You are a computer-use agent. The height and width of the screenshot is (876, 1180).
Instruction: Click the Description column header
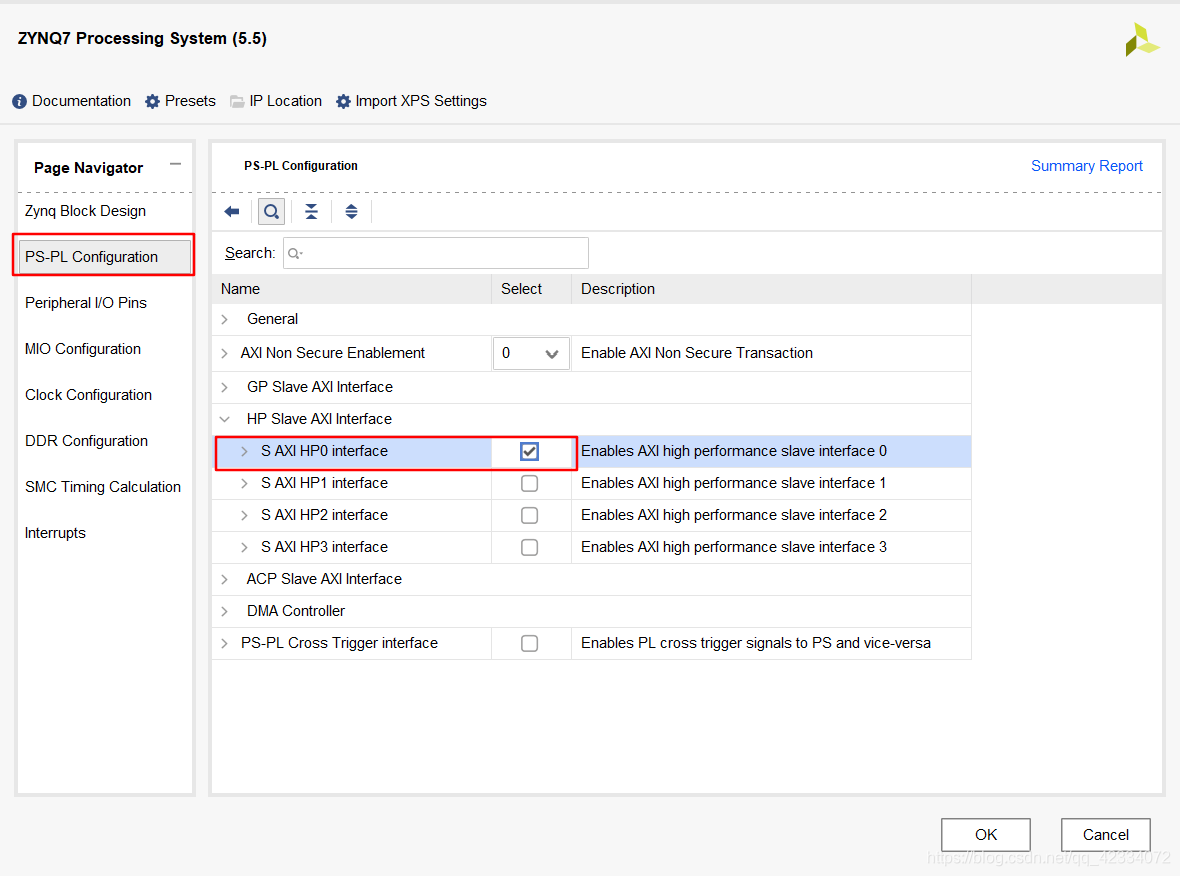tap(771, 289)
